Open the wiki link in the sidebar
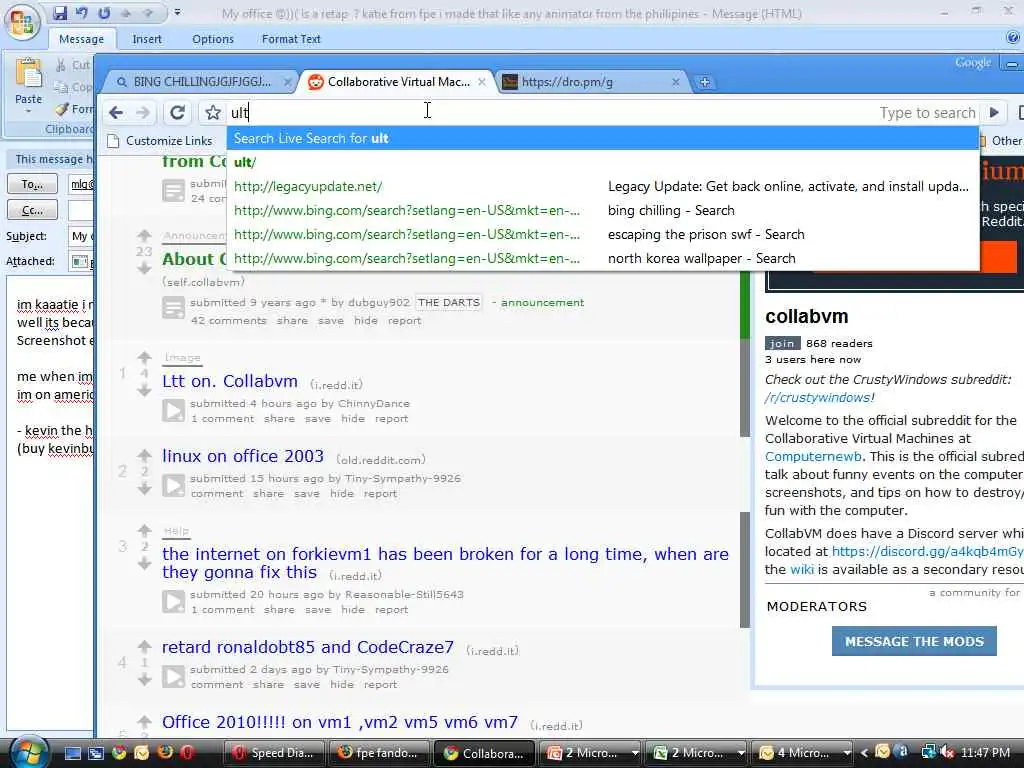This screenshot has width=1024, height=768. pyautogui.click(x=802, y=569)
